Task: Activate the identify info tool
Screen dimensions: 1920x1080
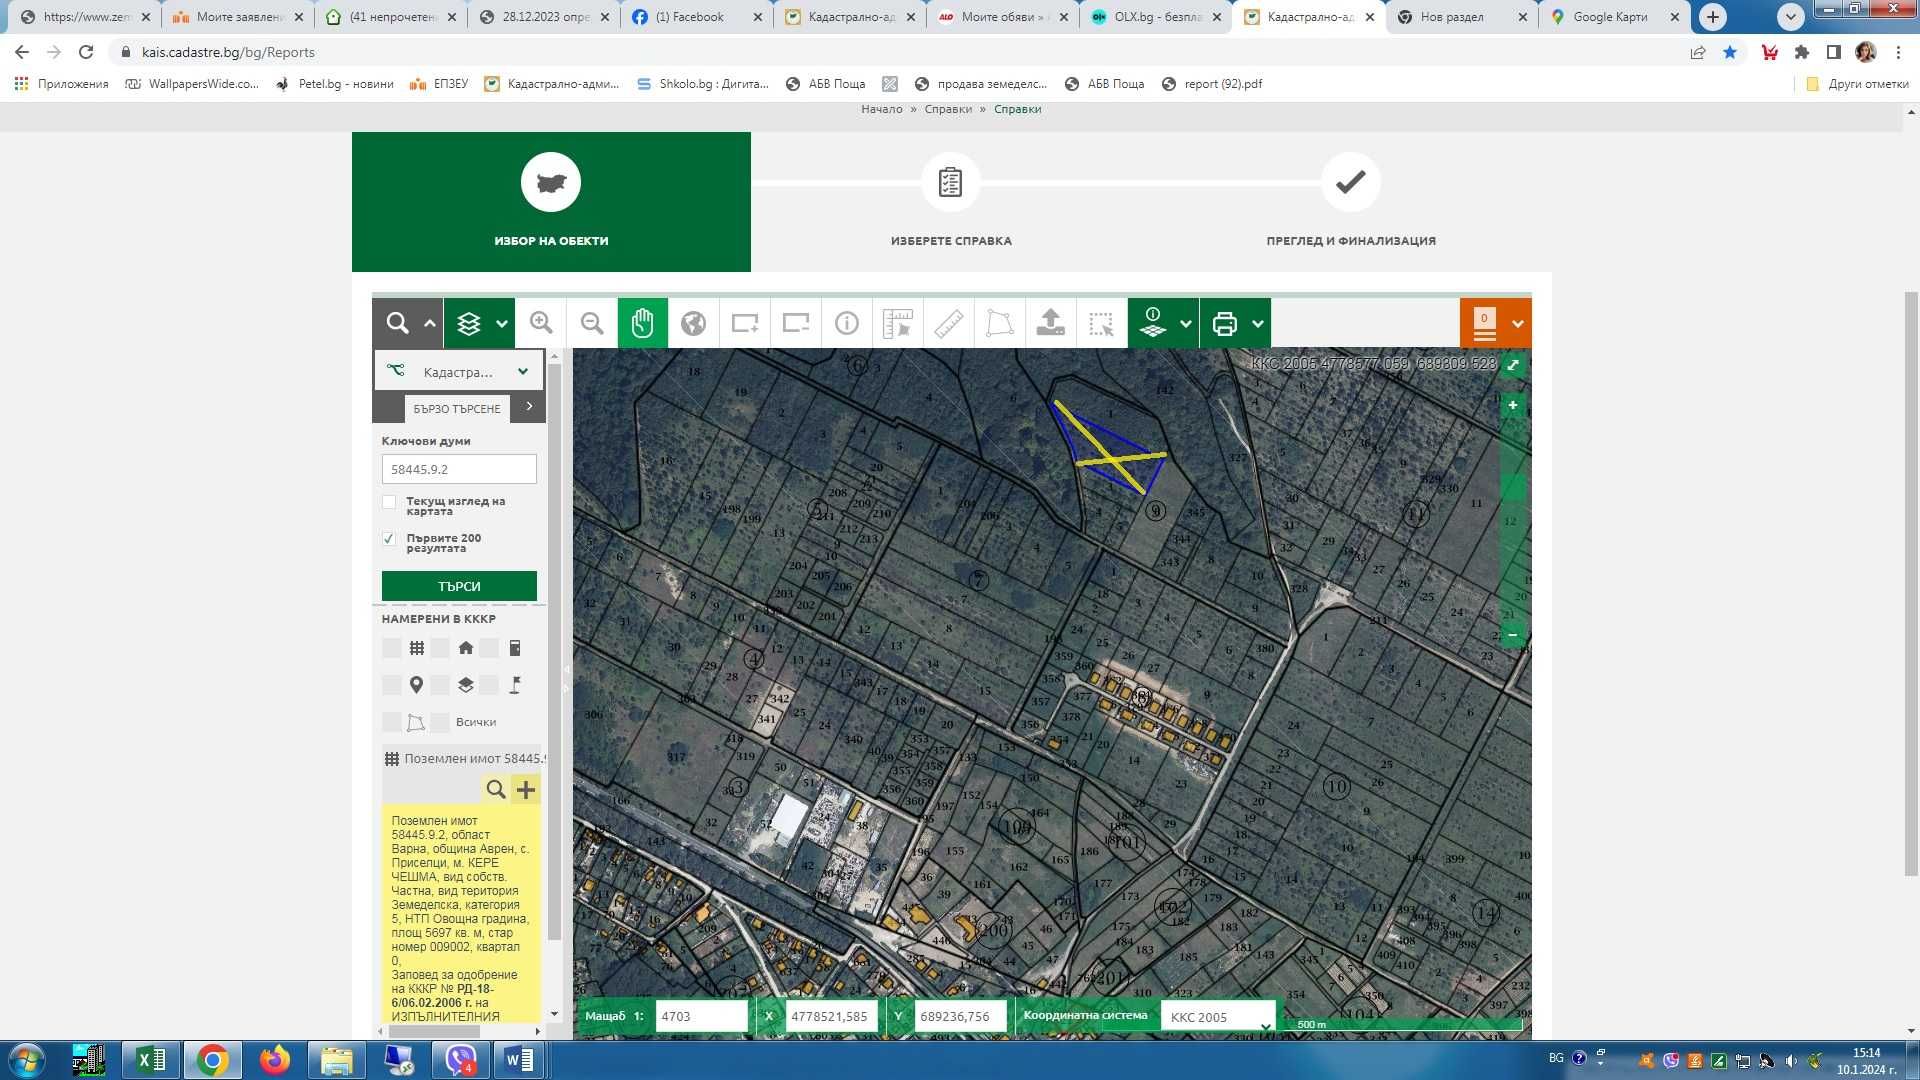Action: click(x=847, y=323)
